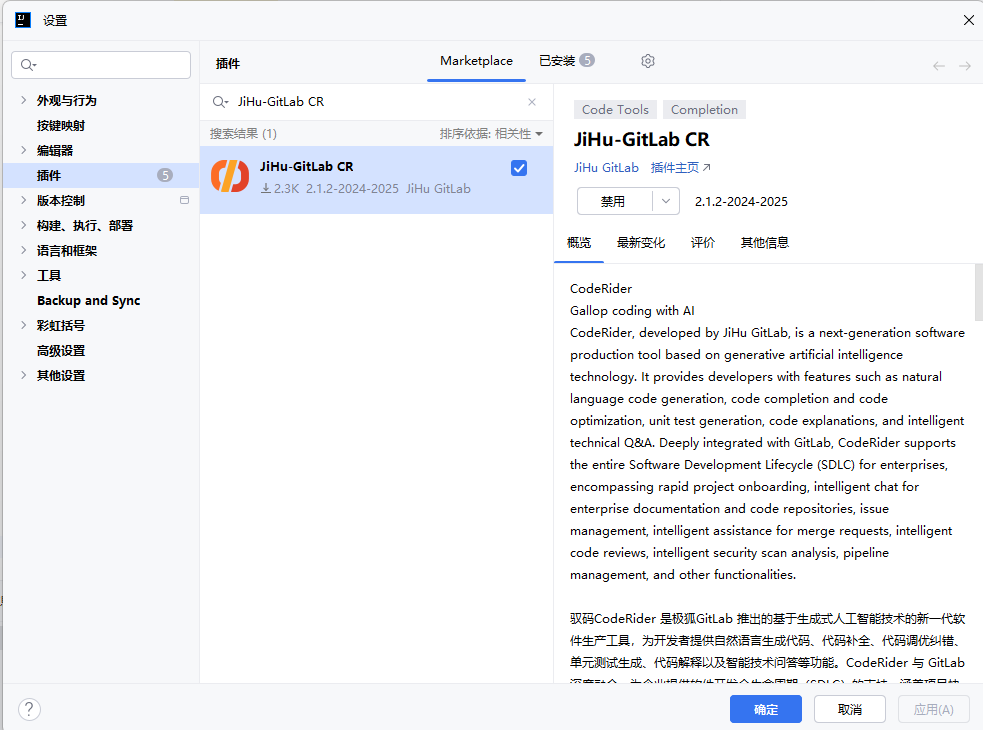Click the JiHu-GitLab CR plugin logo
This screenshot has width=983, height=730.
229,176
